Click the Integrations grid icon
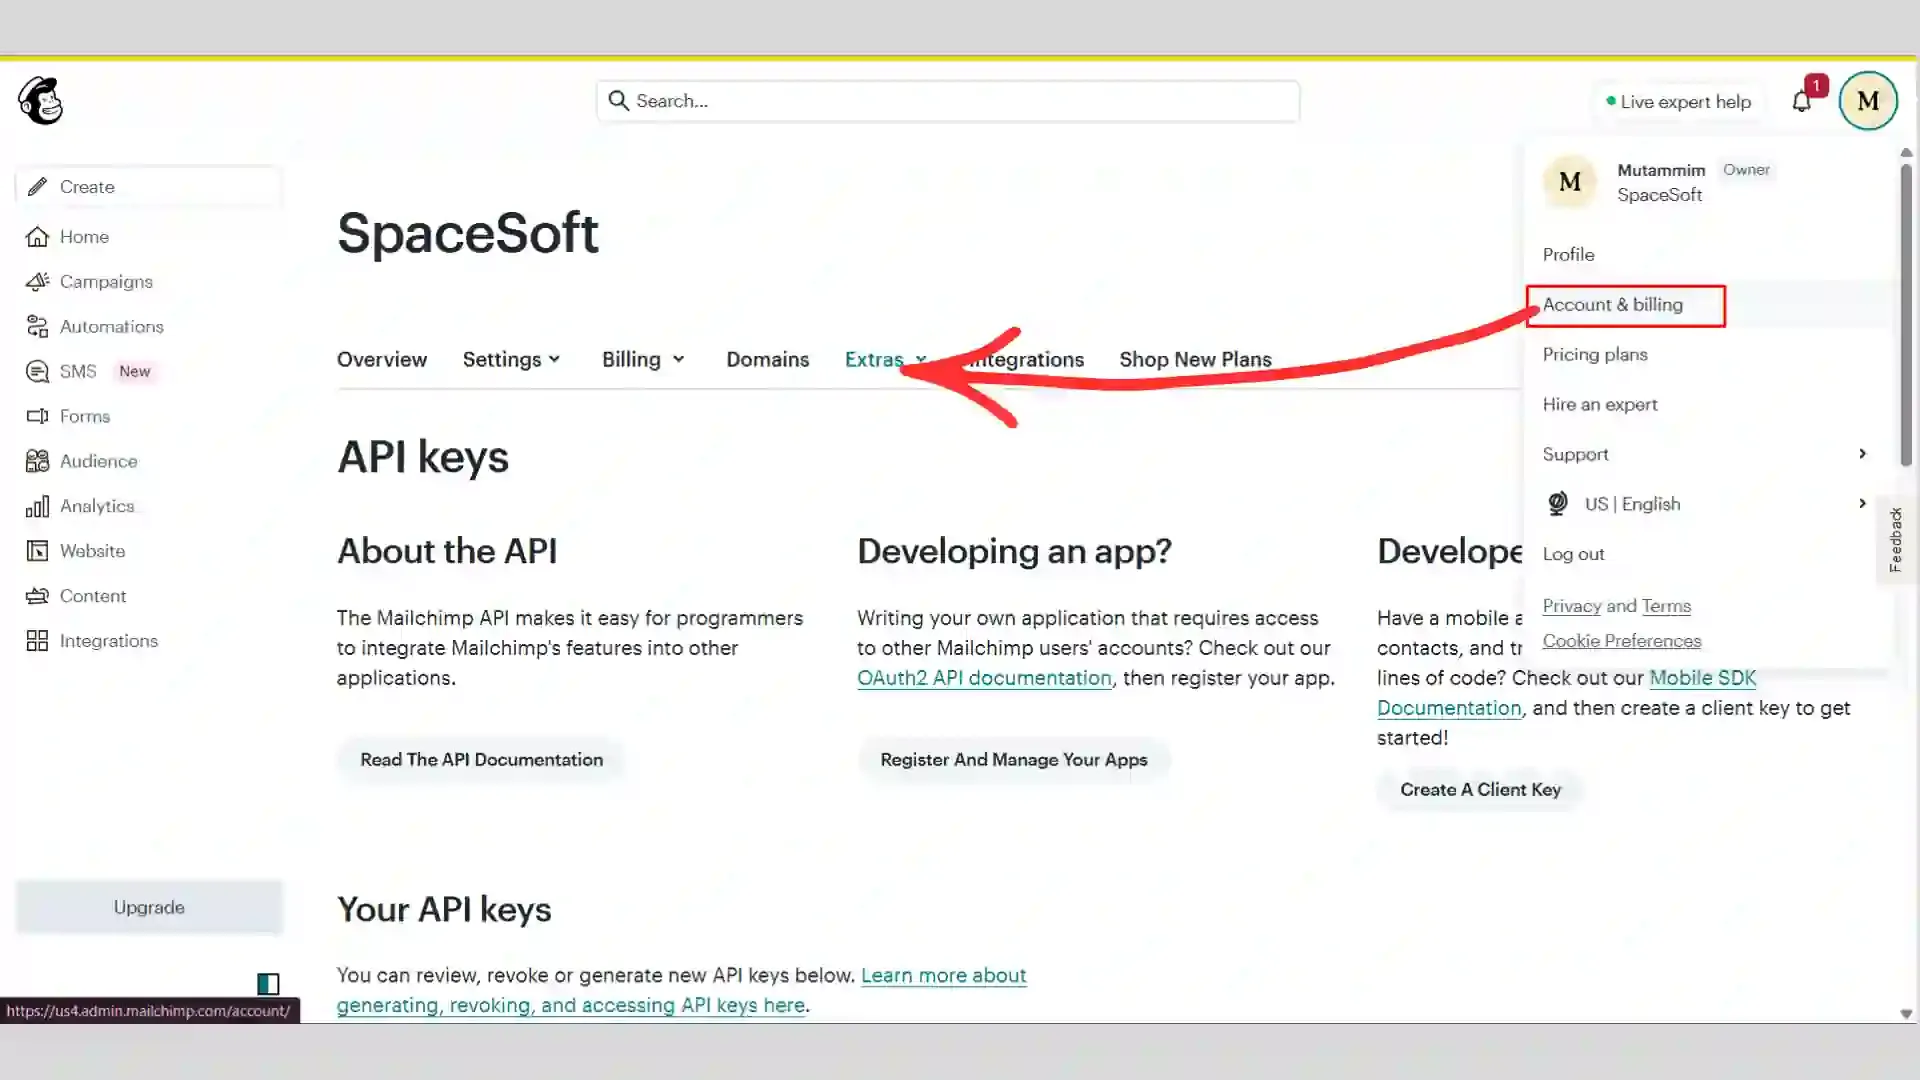Screen dimensions: 1920x1080 (x=37, y=641)
